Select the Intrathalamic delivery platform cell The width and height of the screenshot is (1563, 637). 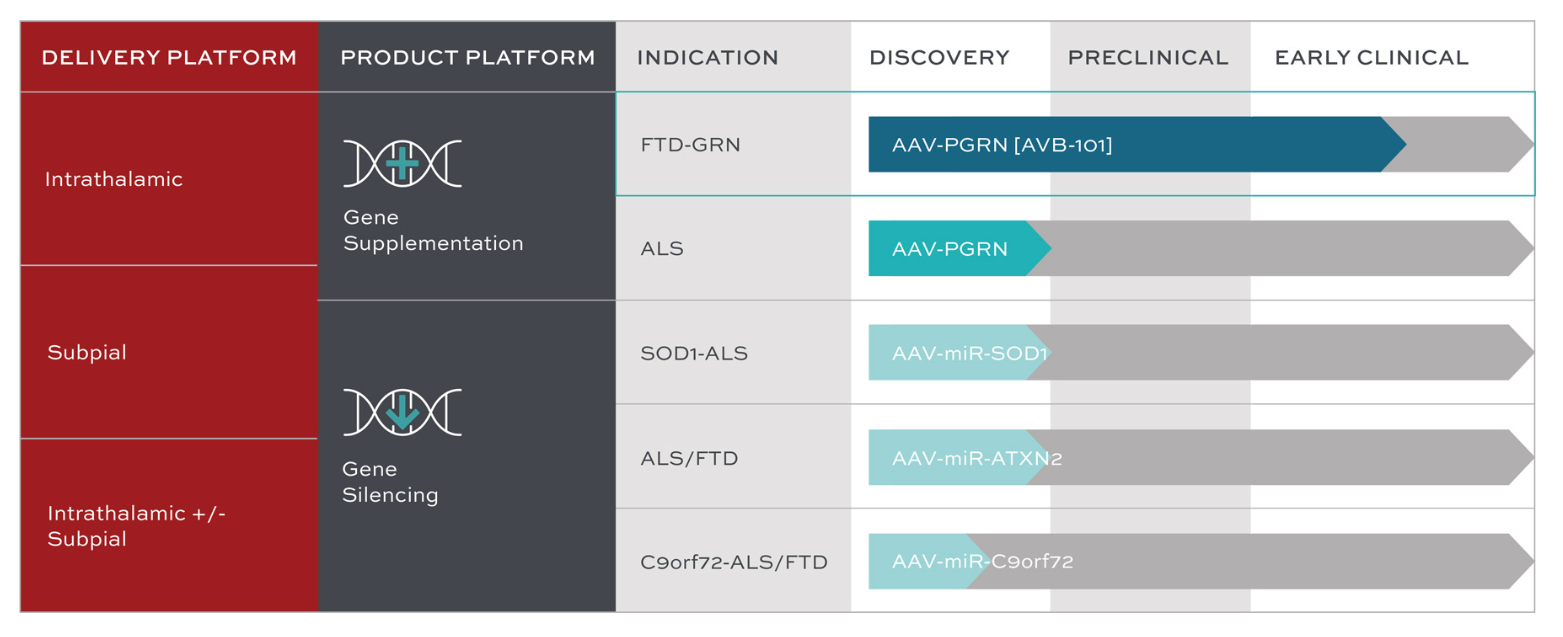[114, 179]
